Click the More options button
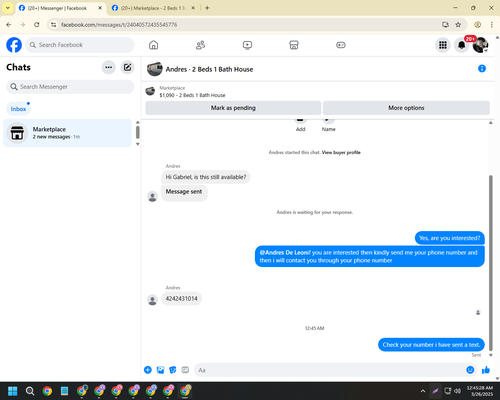 (406, 108)
